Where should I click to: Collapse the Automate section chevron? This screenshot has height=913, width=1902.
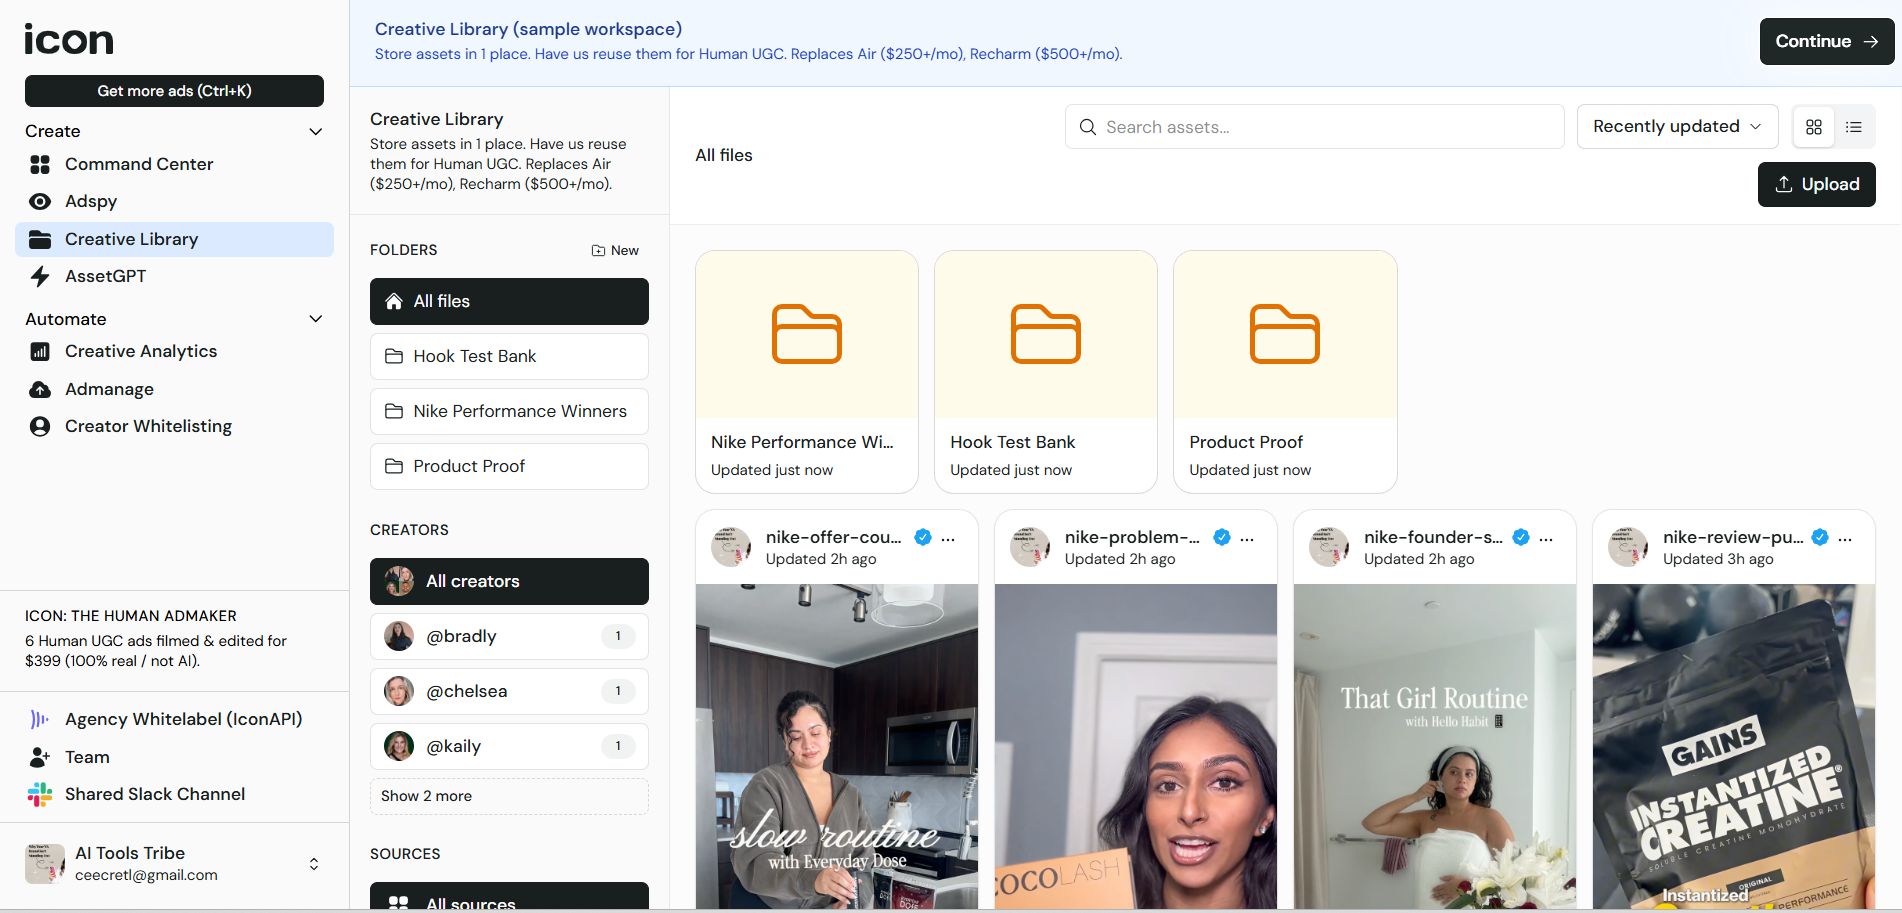point(316,319)
